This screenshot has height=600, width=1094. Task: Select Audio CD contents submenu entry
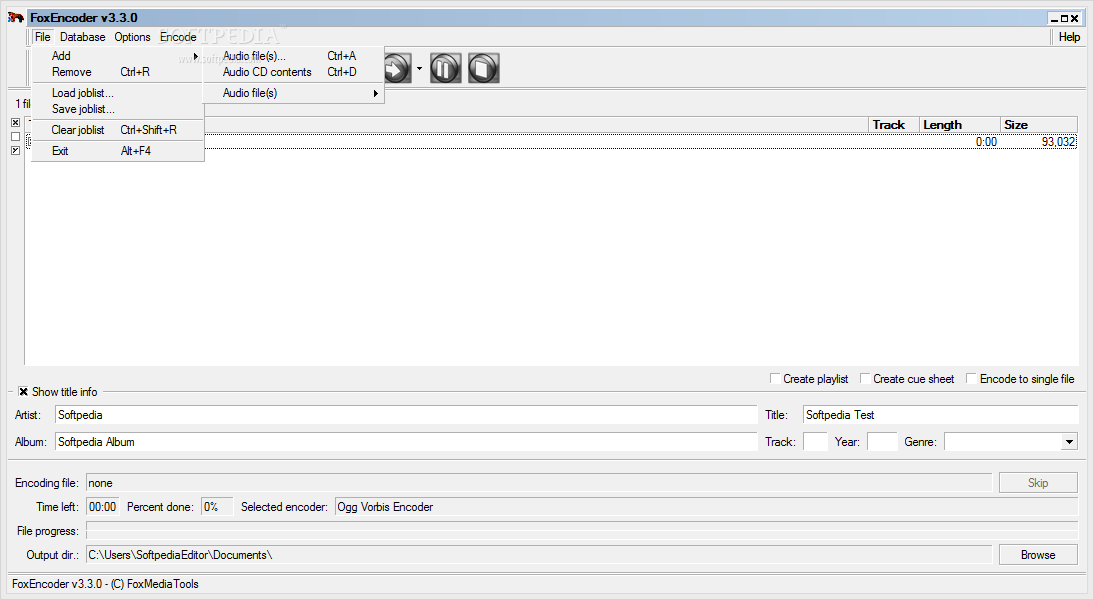tap(293, 72)
